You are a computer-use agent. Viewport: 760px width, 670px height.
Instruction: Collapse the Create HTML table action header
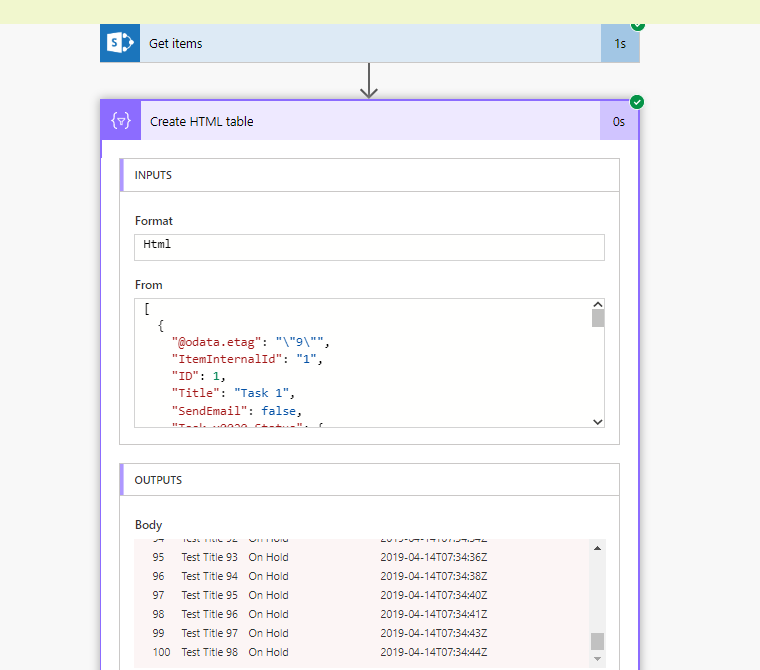pos(370,121)
